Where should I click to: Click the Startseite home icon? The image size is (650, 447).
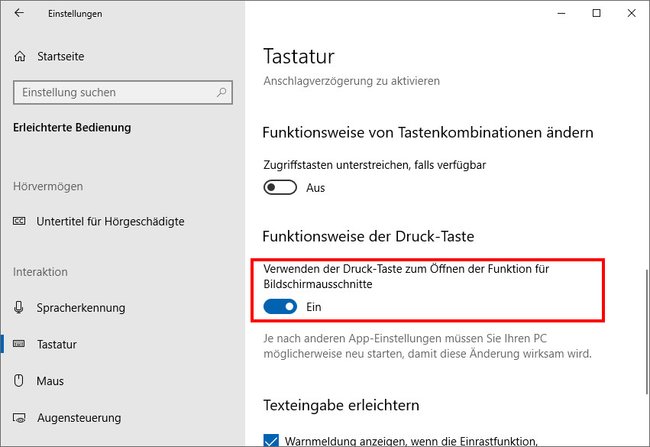(x=19, y=56)
